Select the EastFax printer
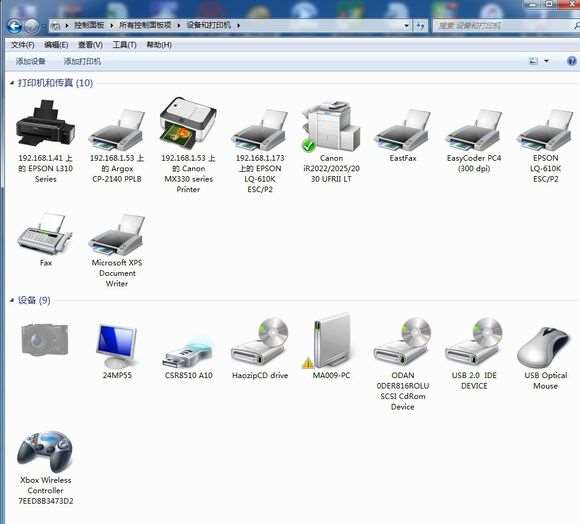The width and height of the screenshot is (580, 524). point(403,135)
